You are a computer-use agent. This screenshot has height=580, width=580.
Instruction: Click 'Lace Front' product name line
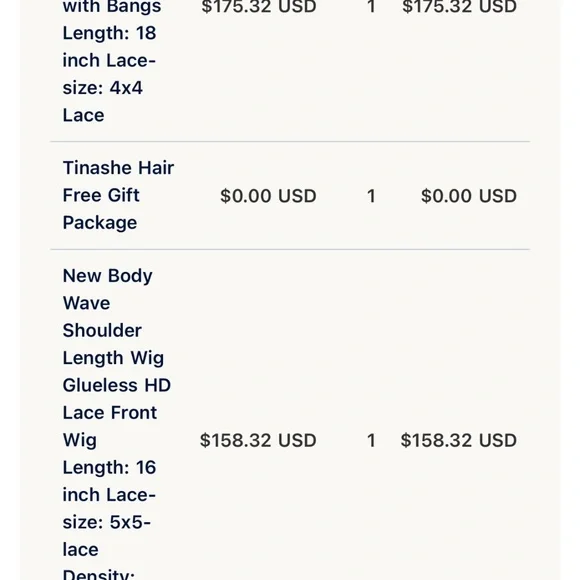click(110, 413)
